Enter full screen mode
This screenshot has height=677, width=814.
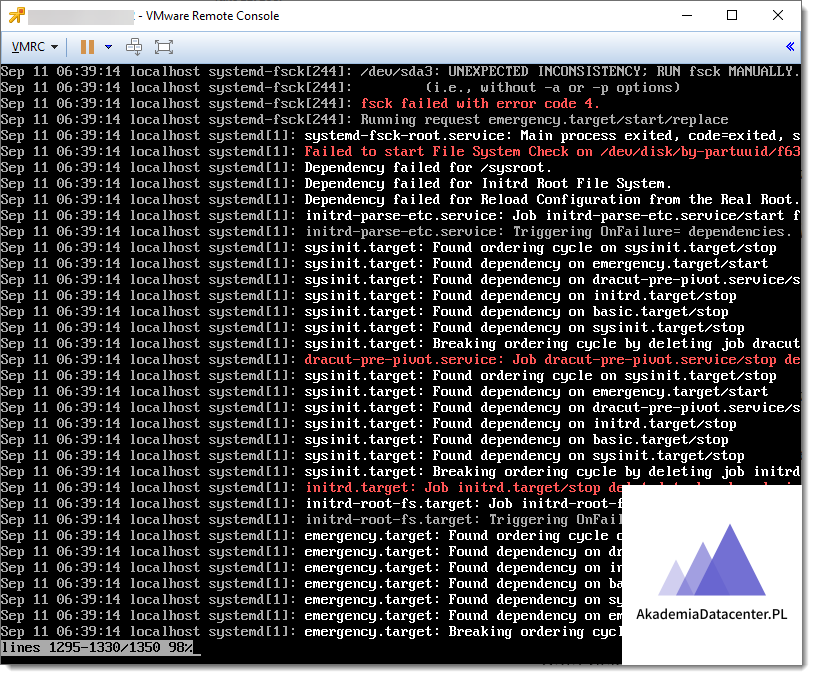coord(164,47)
